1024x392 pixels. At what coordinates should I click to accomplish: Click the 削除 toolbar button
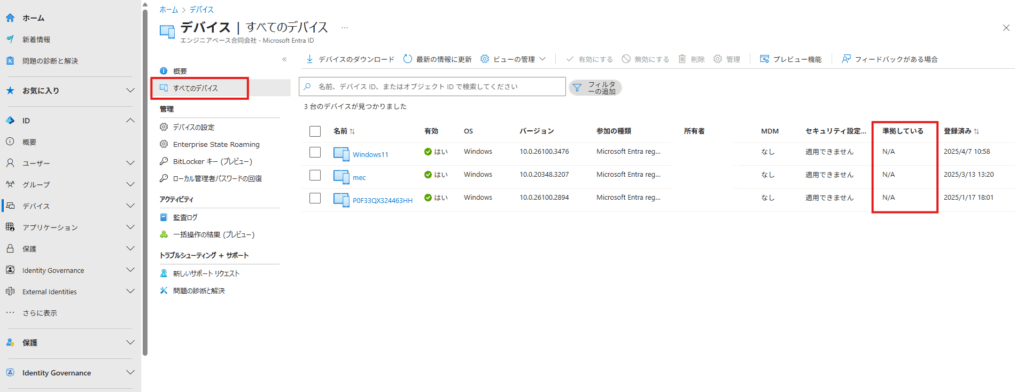pos(692,59)
